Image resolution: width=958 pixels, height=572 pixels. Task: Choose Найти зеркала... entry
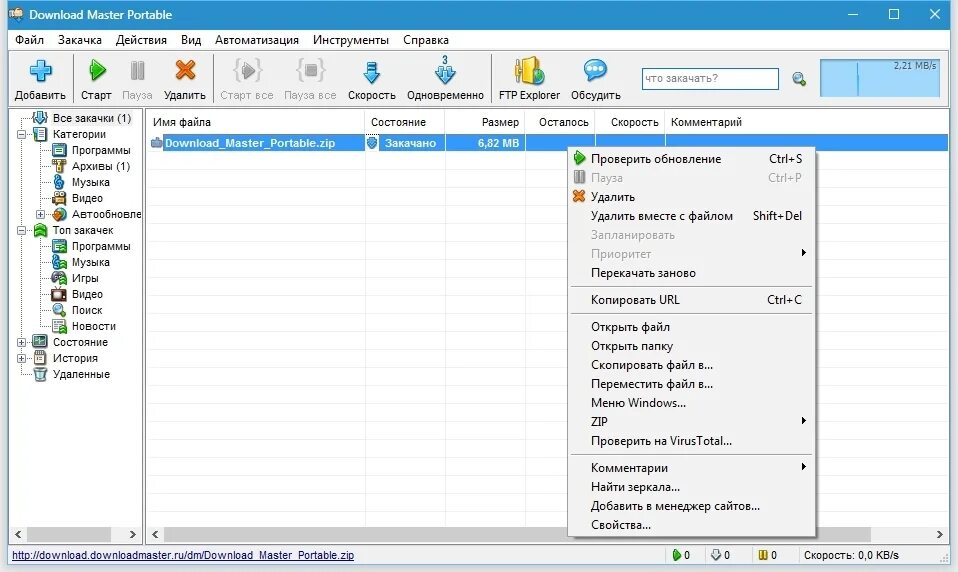(x=691, y=487)
